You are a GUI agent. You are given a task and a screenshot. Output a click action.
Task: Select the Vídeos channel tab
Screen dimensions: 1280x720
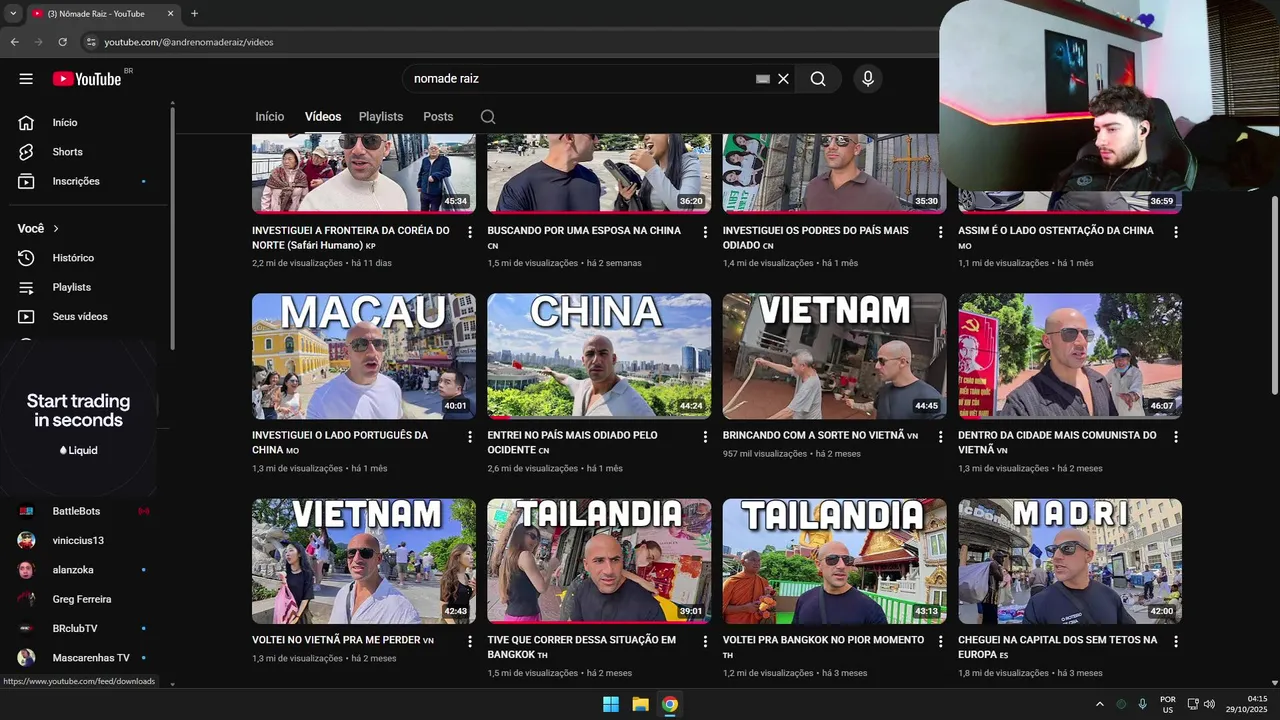[323, 117]
